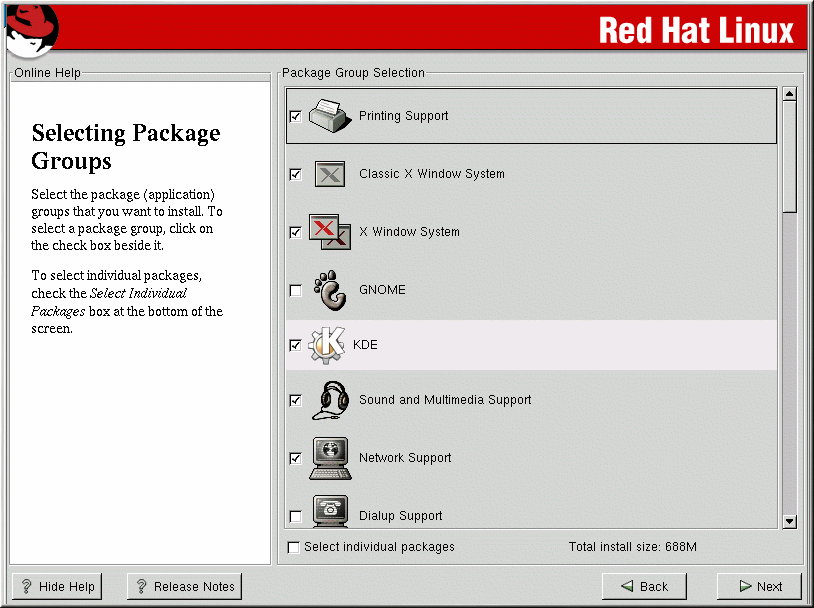
Task: Click the Sound and Multimedia headphones icon
Action: coord(329,400)
